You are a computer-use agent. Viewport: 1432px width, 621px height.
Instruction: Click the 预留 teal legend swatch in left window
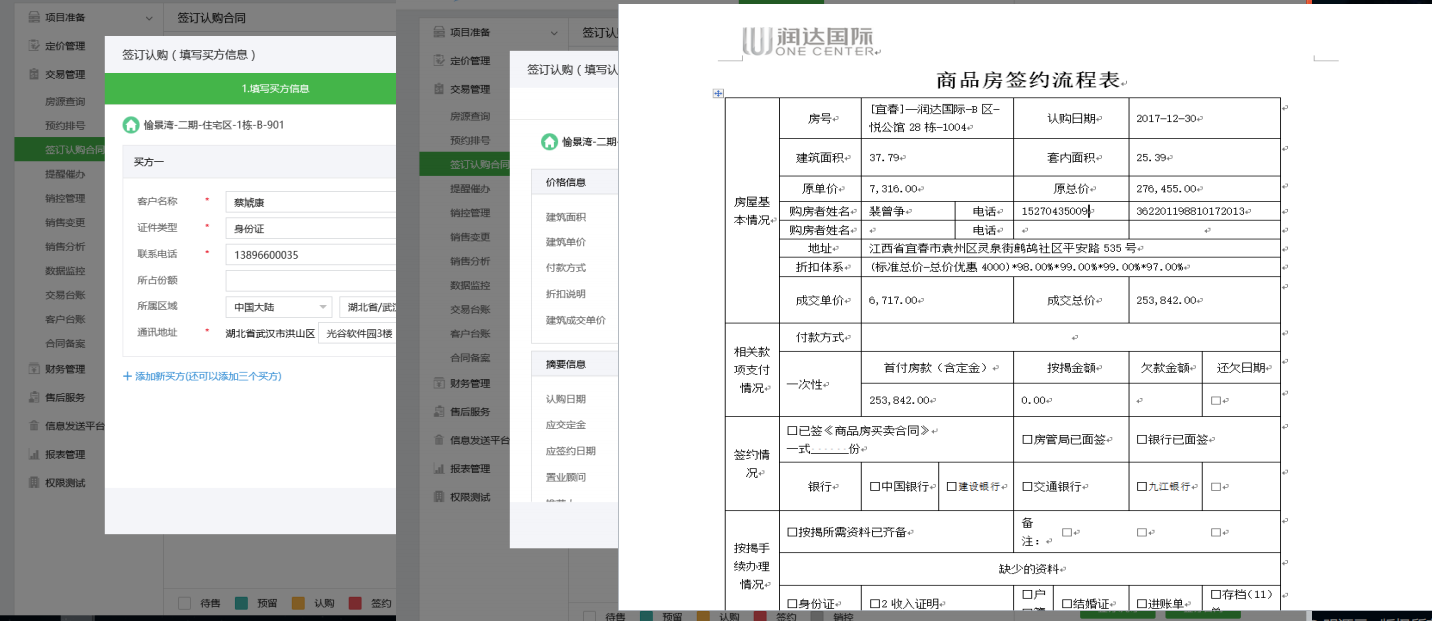click(x=241, y=603)
